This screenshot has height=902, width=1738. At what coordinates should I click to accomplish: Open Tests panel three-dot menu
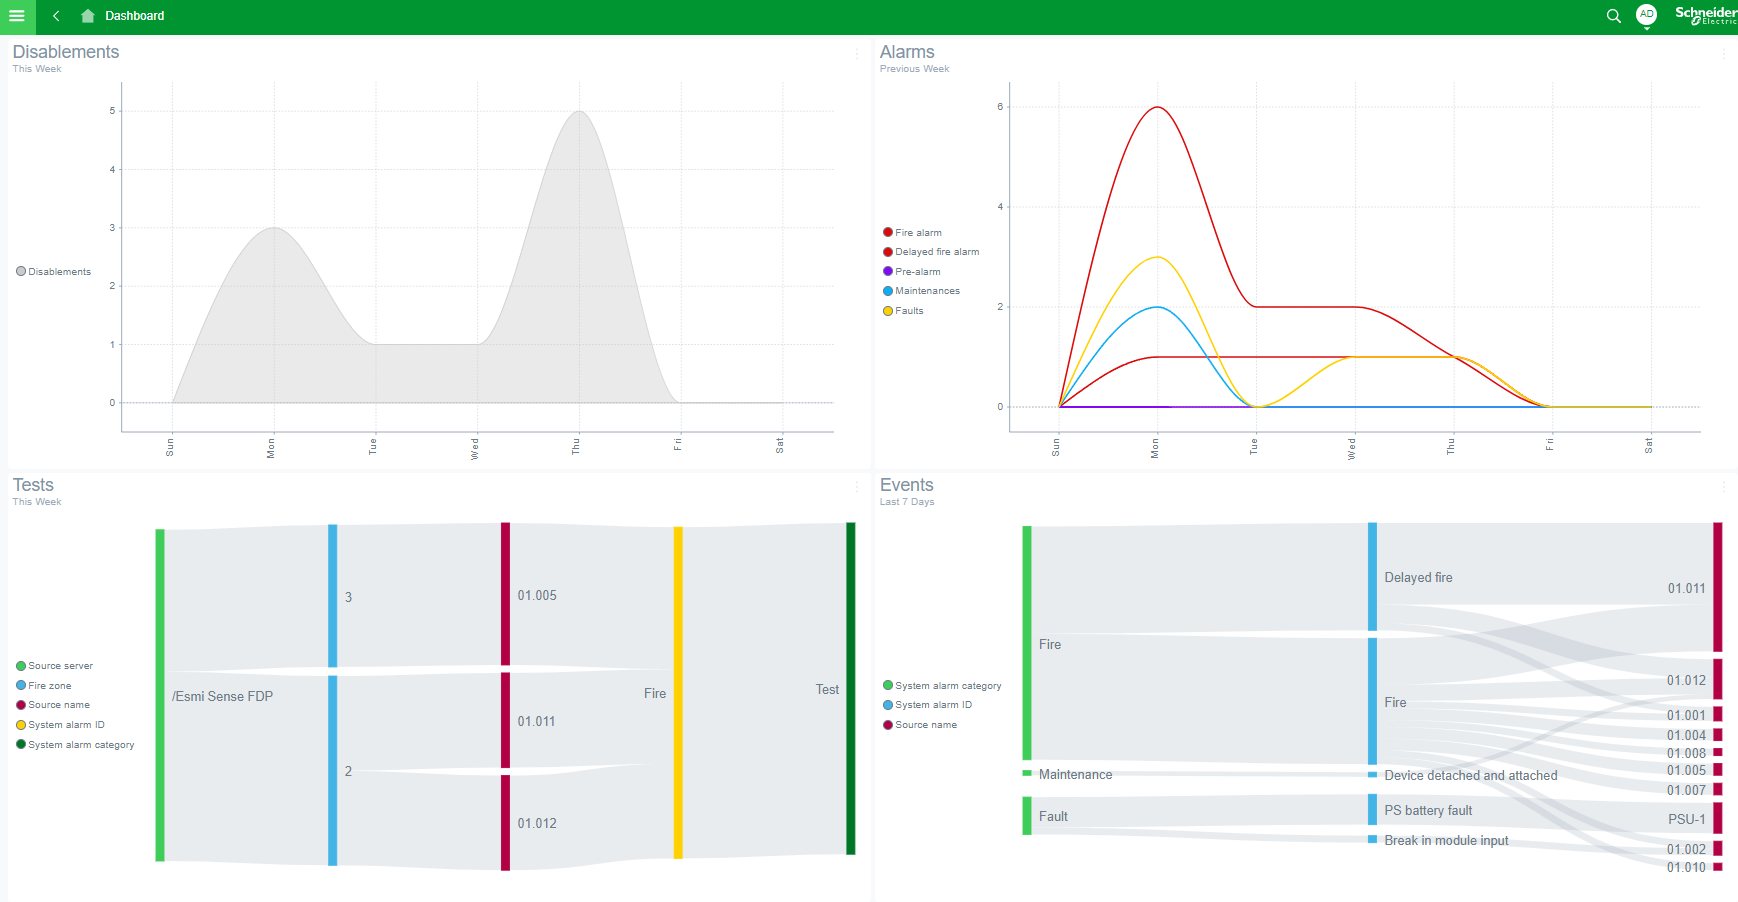[x=857, y=487]
